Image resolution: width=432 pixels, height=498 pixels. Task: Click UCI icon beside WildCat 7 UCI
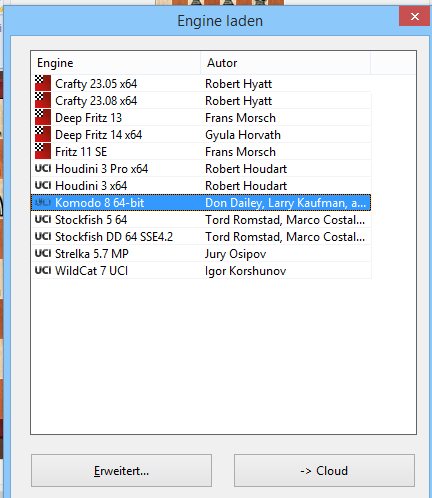click(43, 270)
